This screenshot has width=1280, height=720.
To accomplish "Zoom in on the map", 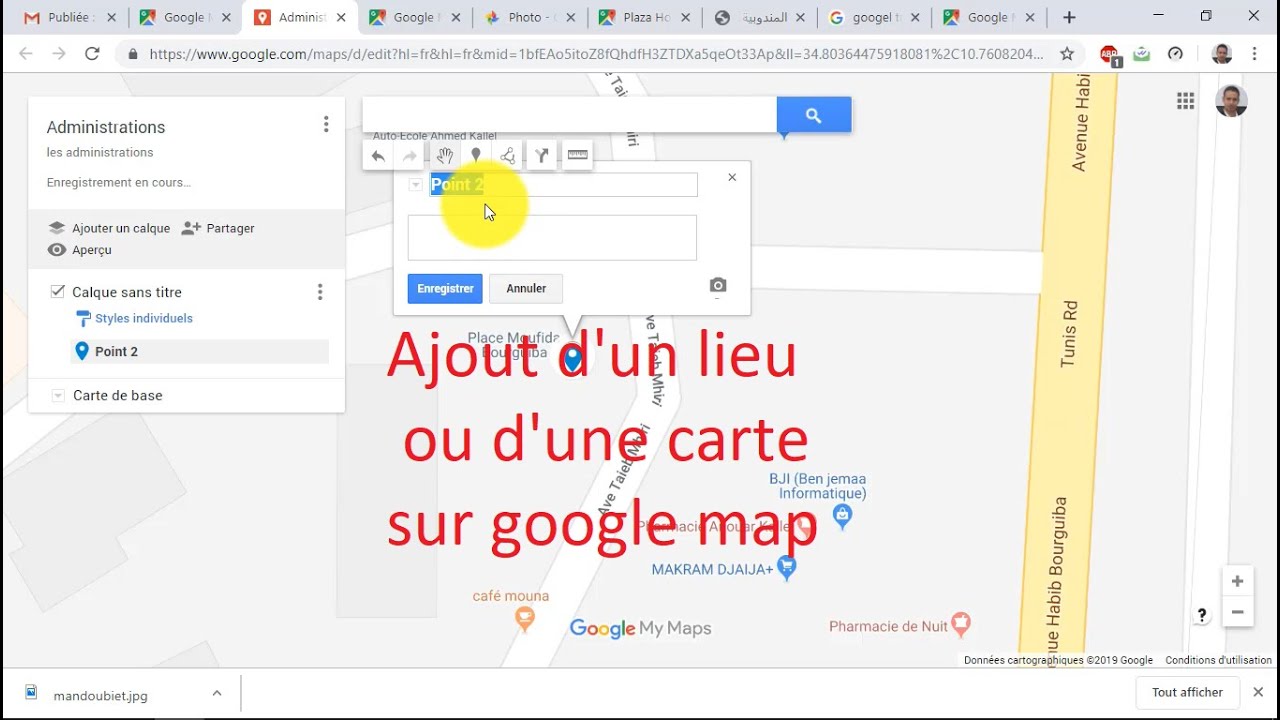I will point(1237,582).
